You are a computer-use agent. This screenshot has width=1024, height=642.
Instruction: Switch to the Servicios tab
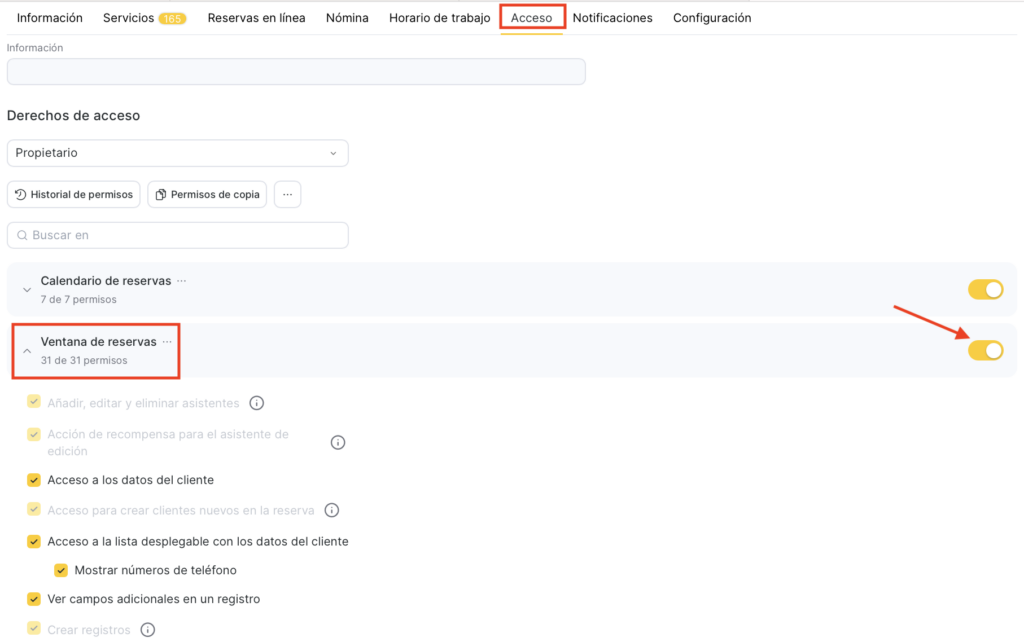pyautogui.click(x=144, y=18)
